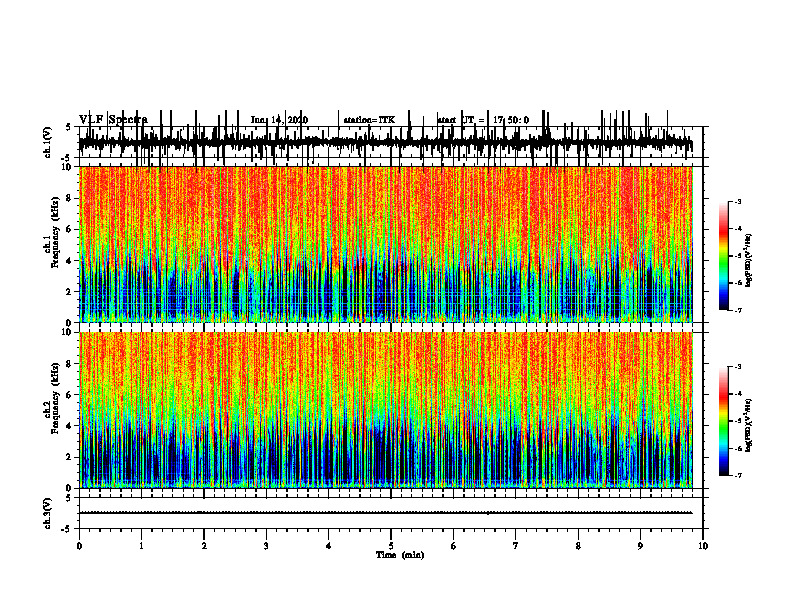Click the flat ch.3 waveform line

(386, 513)
